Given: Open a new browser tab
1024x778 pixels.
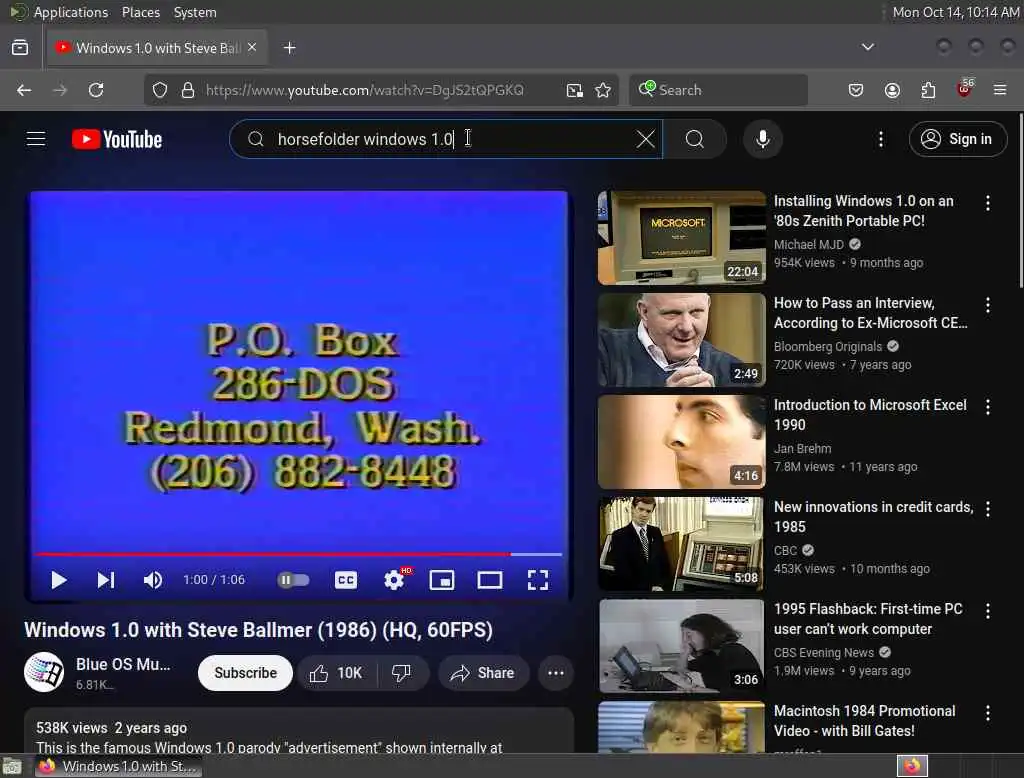Looking at the screenshot, I should click(x=290, y=48).
